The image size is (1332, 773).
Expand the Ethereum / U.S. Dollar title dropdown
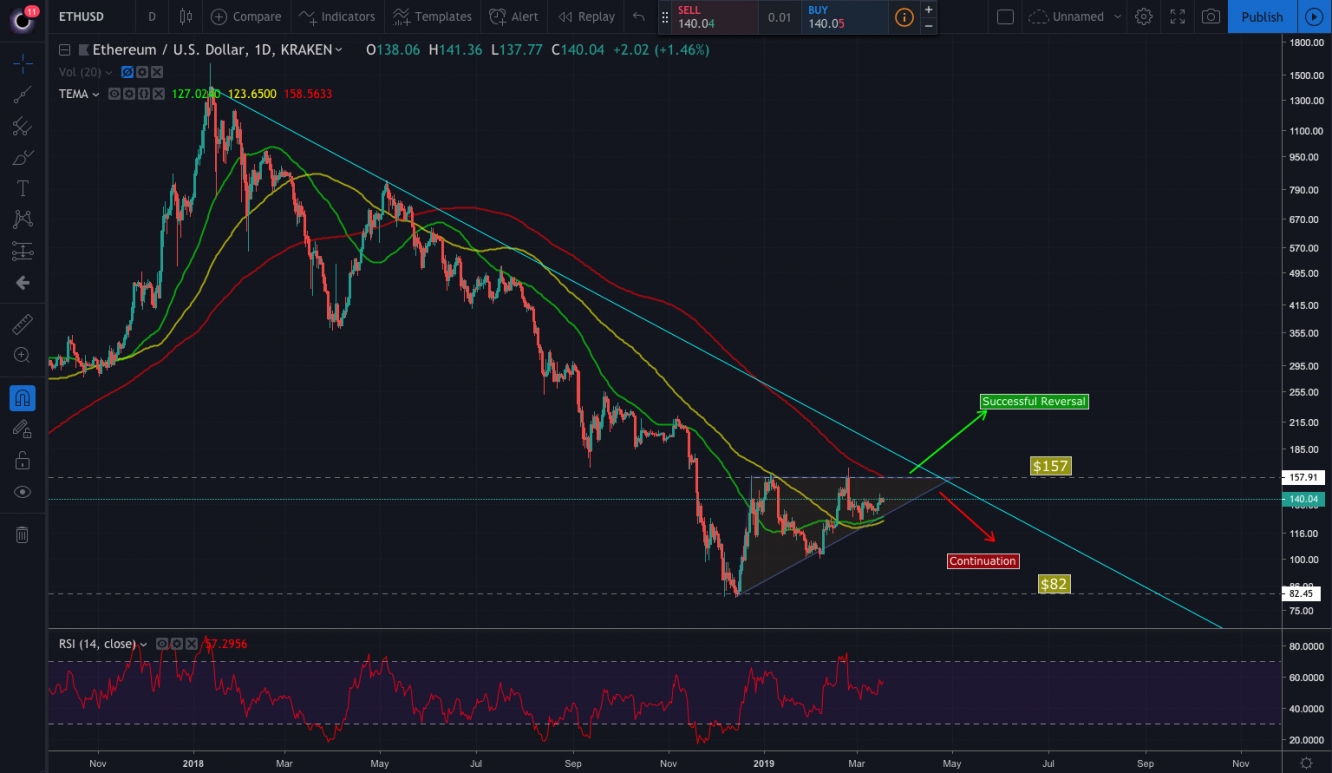point(339,49)
